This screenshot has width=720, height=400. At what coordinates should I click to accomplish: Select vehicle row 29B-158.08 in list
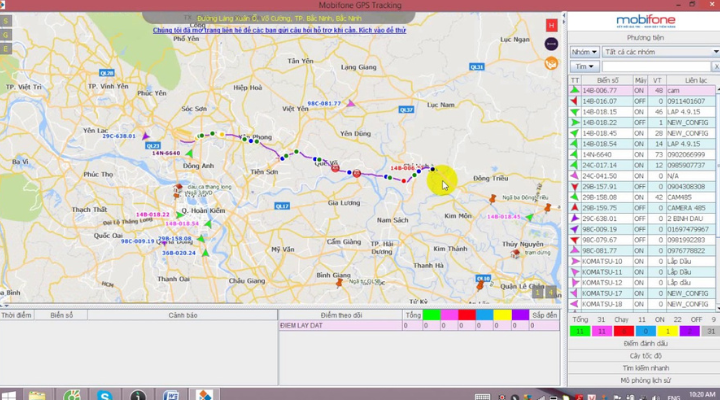click(x=642, y=197)
